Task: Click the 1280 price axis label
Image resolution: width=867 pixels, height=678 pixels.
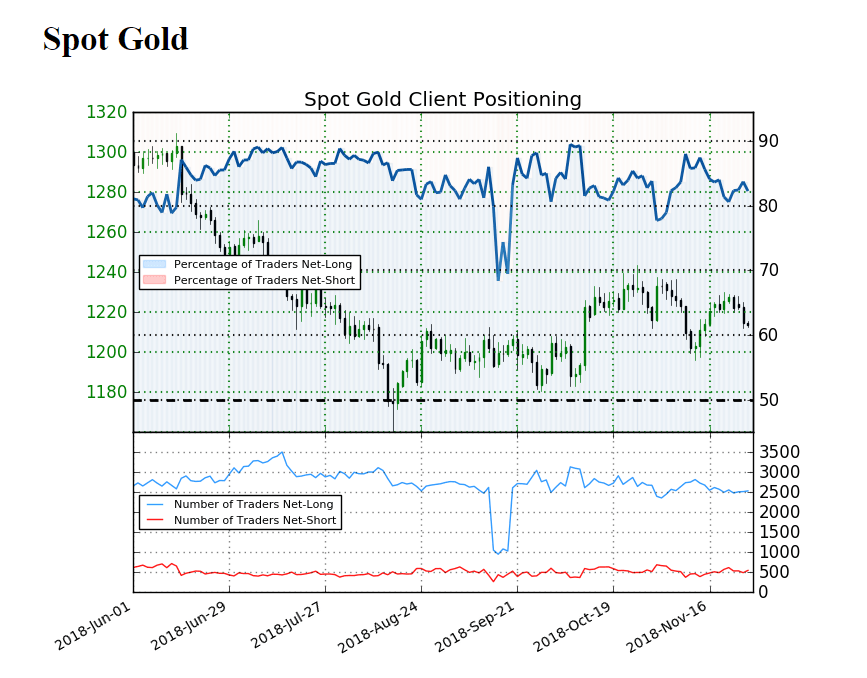Action: (x=107, y=192)
